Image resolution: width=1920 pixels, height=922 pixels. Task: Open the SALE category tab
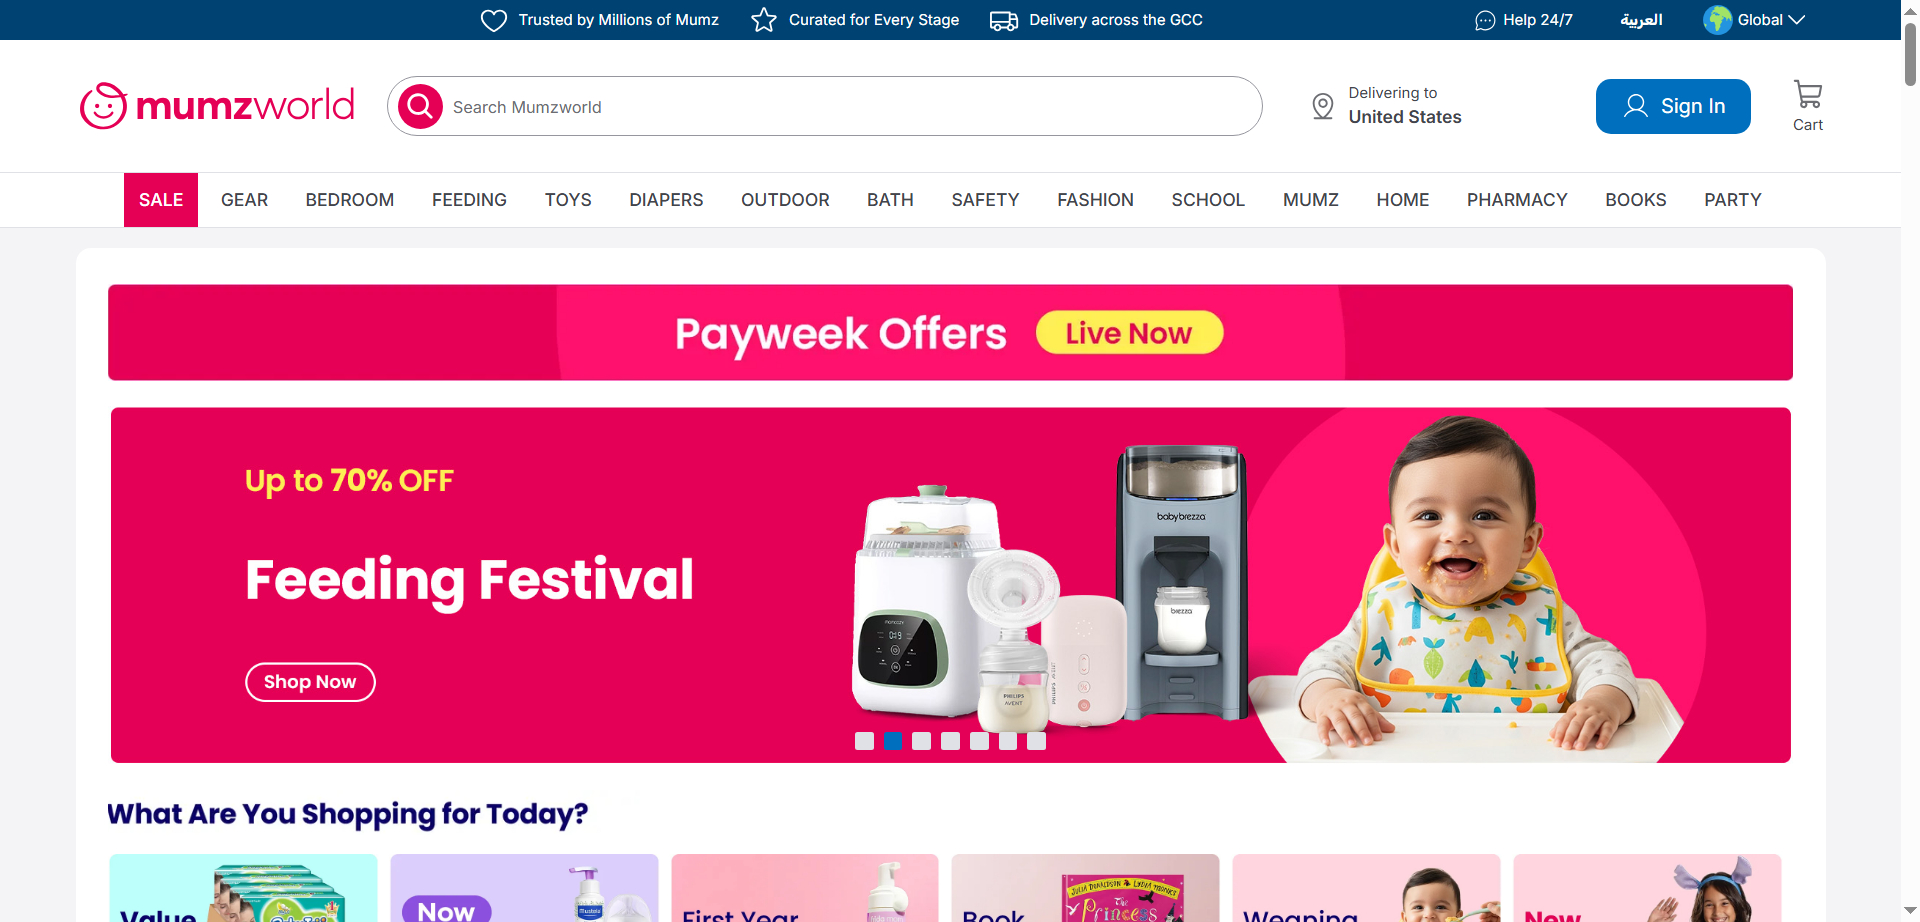click(161, 200)
